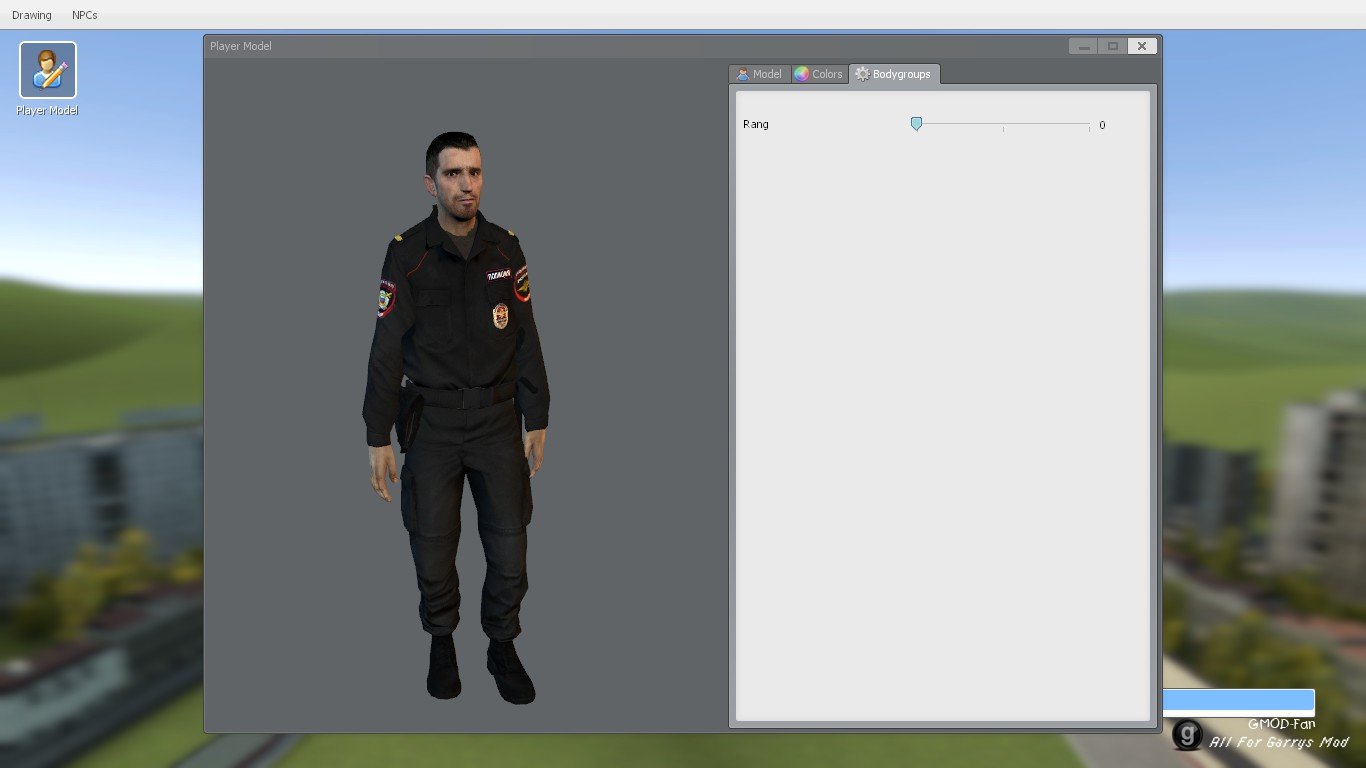
Task: Click the Rang bodygroup label
Action: pyautogui.click(x=756, y=124)
